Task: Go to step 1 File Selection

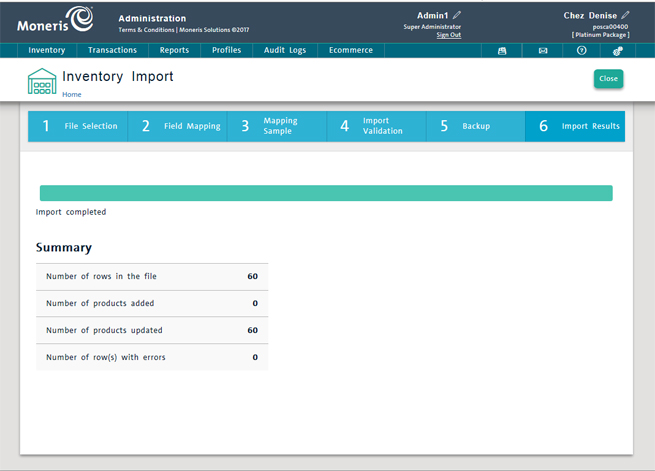Action: tap(79, 127)
